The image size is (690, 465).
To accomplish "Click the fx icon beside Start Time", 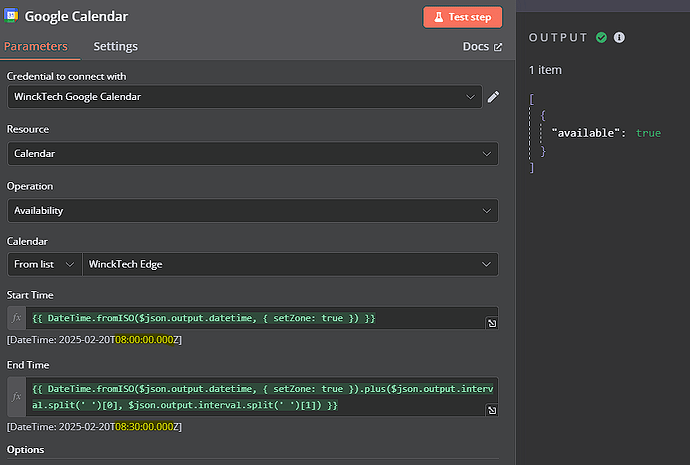I will (17, 318).
